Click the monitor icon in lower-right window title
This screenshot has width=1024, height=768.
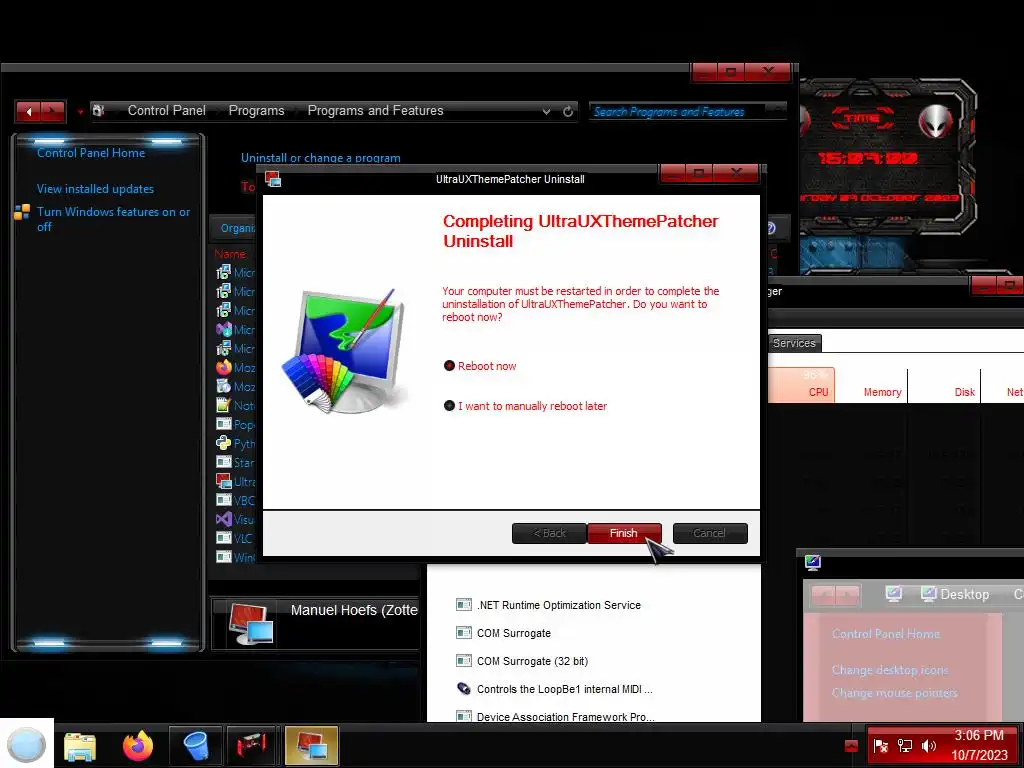812,562
